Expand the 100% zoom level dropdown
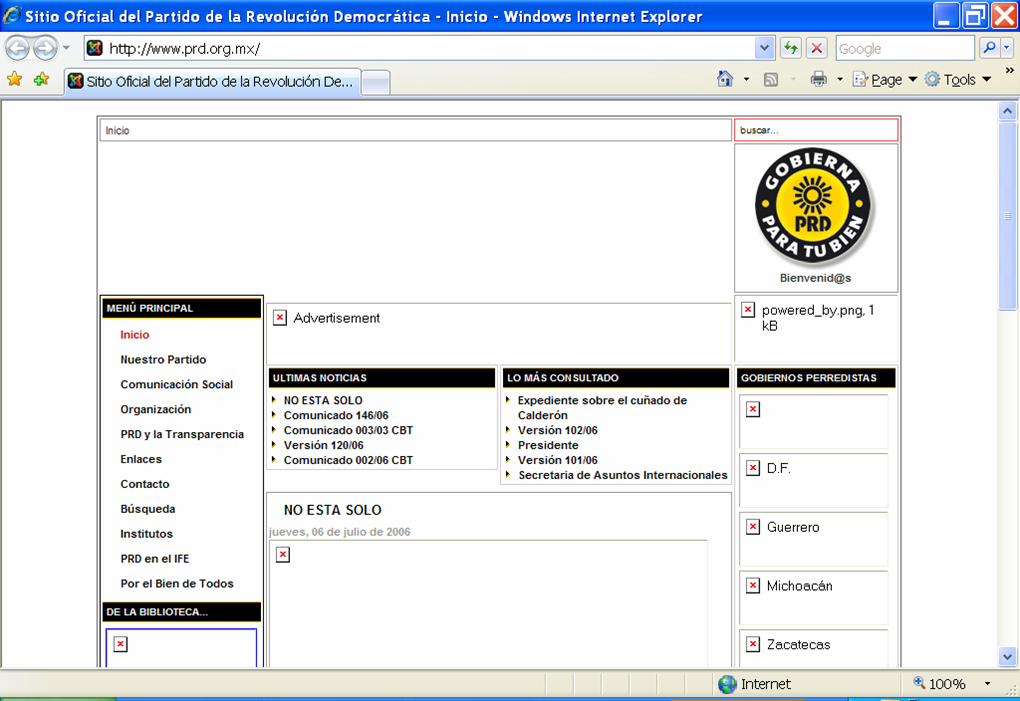Viewport: 1020px width, 701px height. click(987, 684)
